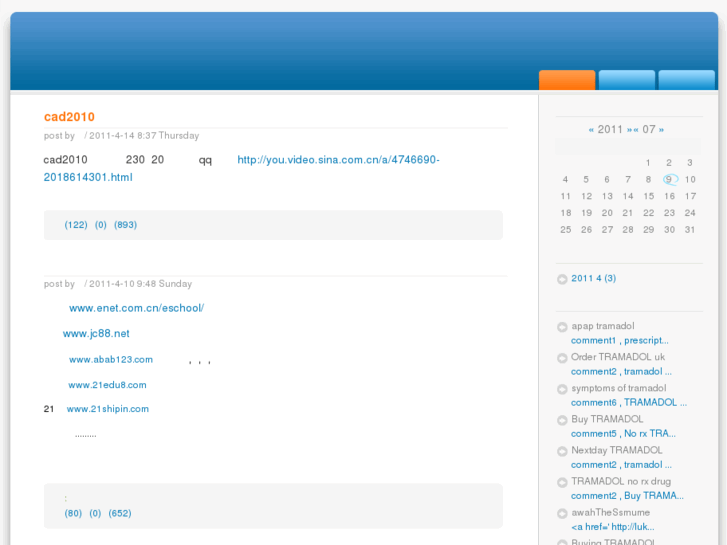
Task: Select calendar day 1
Action: coord(648,163)
